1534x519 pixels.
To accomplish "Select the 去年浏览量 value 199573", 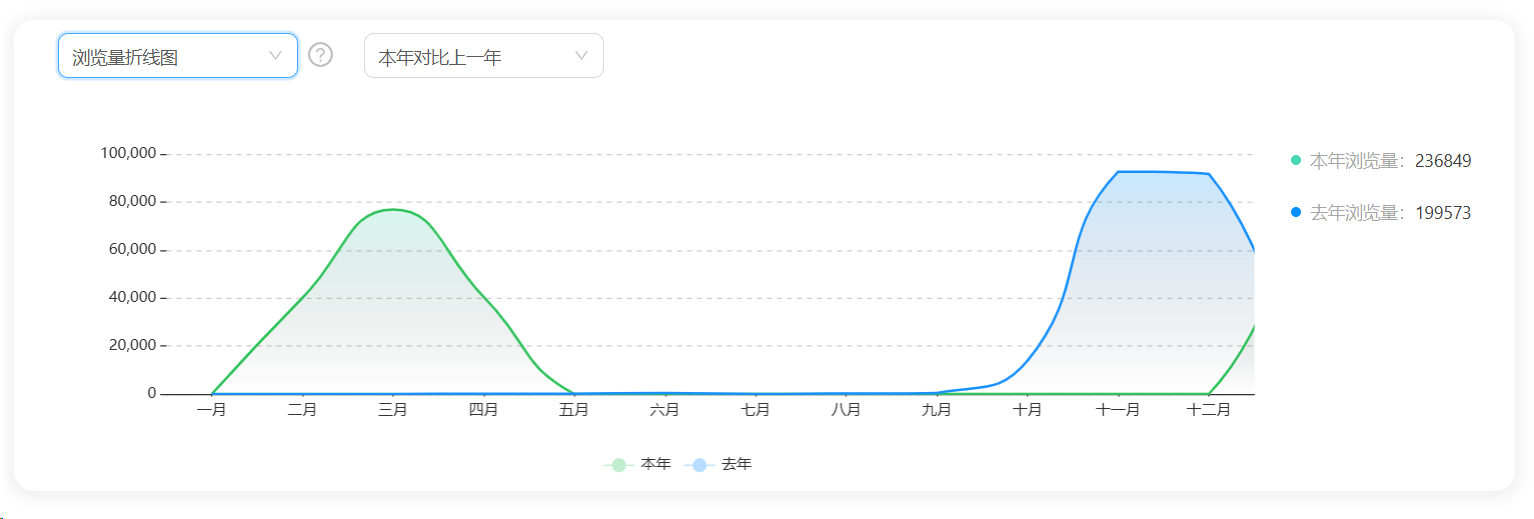I will pos(1443,213).
